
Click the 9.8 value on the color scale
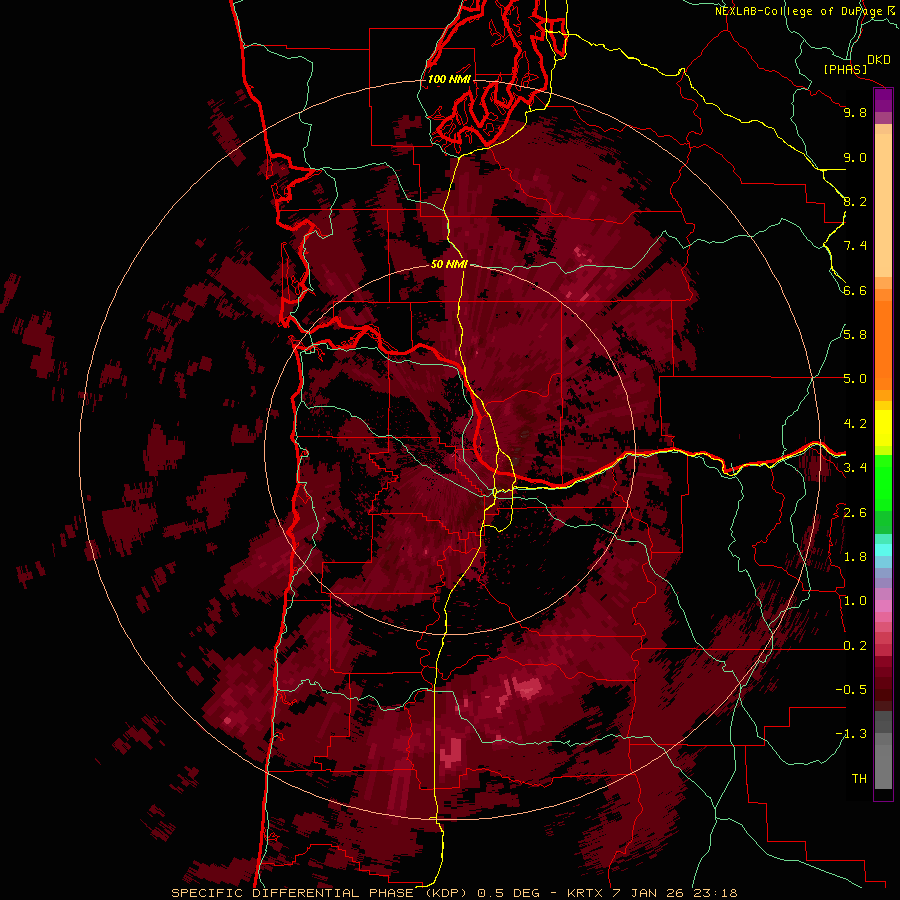[x=855, y=113]
